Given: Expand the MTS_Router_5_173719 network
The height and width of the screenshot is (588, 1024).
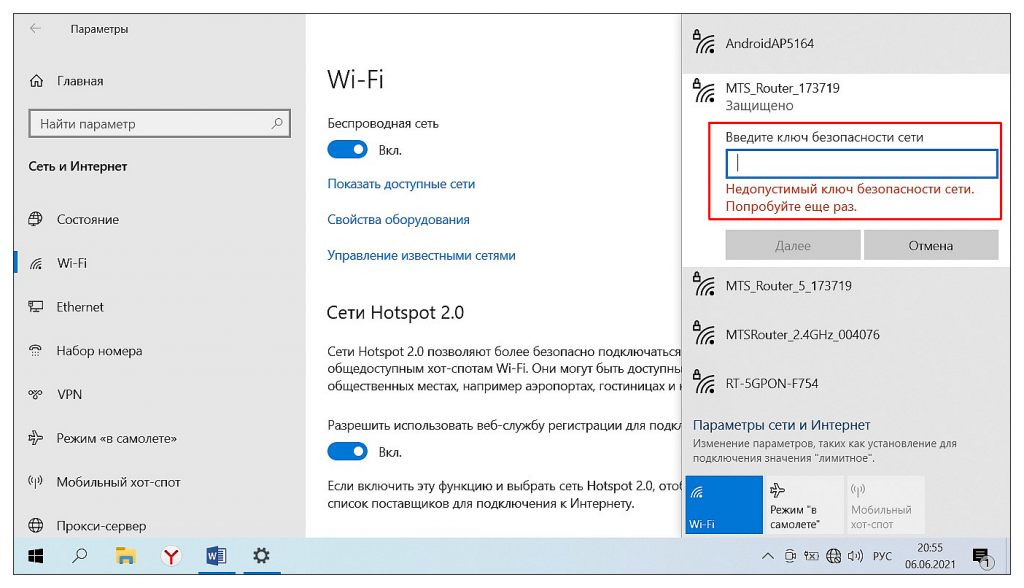Looking at the screenshot, I should pos(788,286).
